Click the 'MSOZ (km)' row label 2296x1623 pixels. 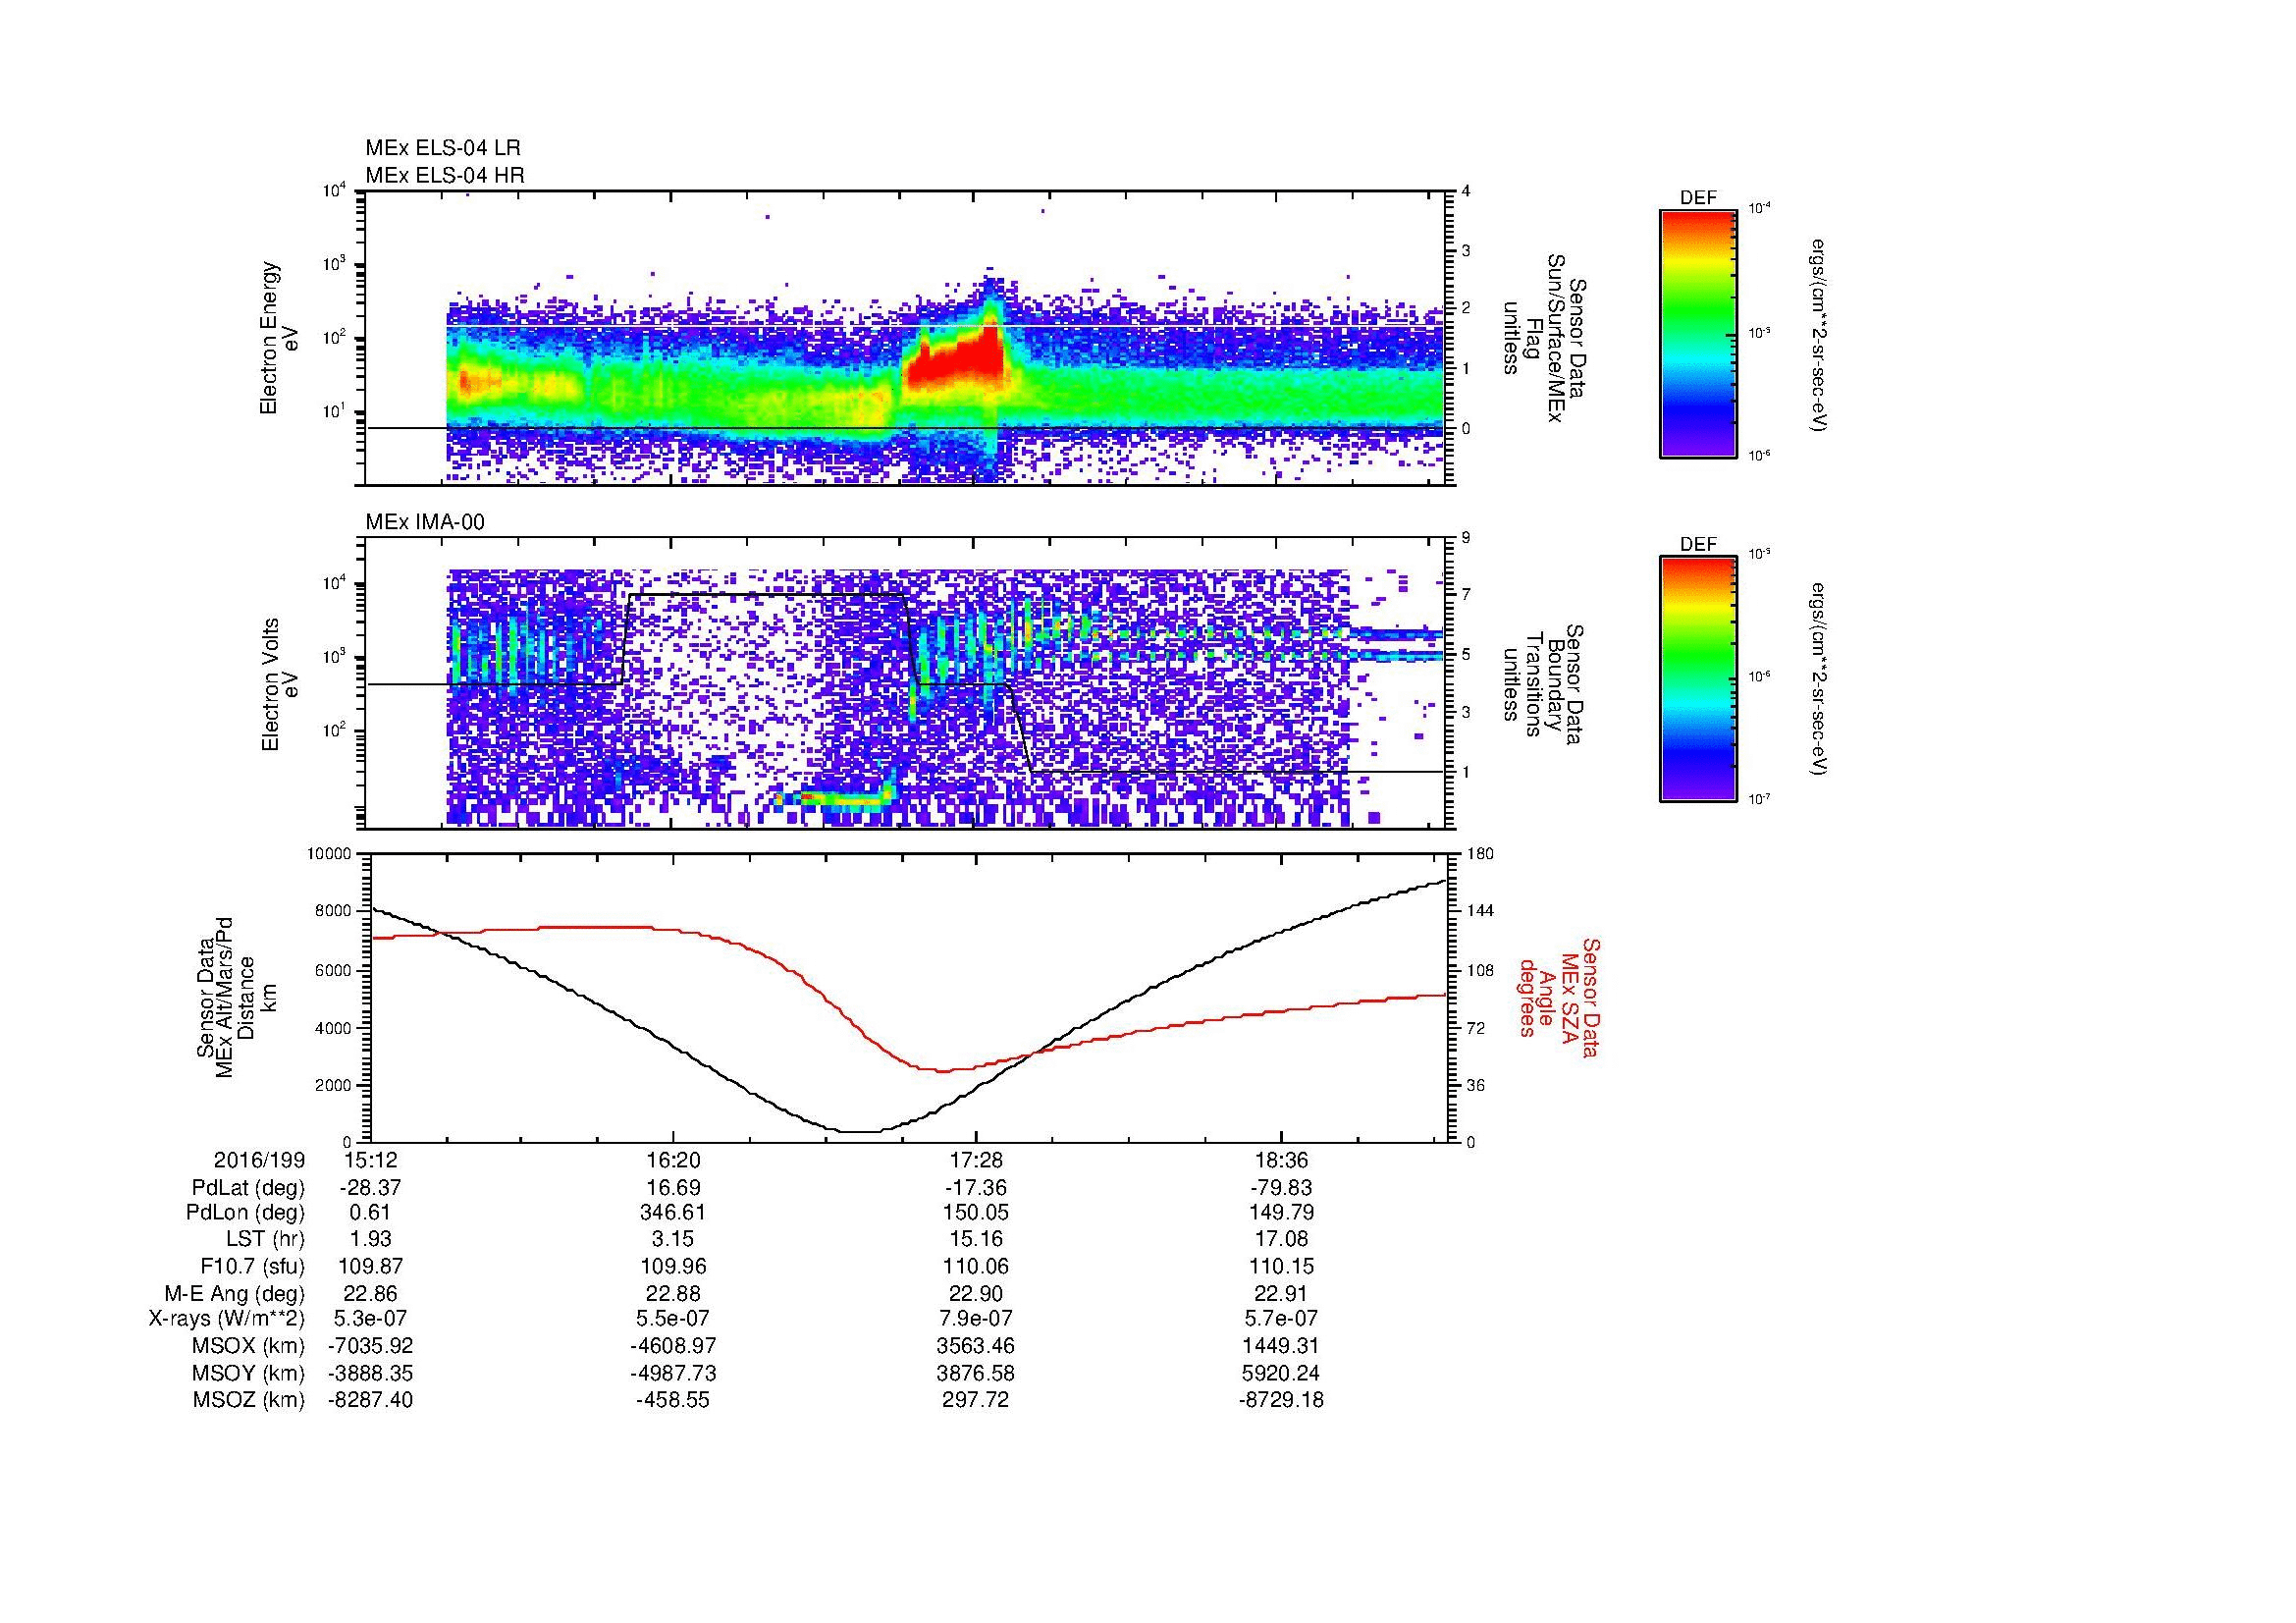[248, 1400]
